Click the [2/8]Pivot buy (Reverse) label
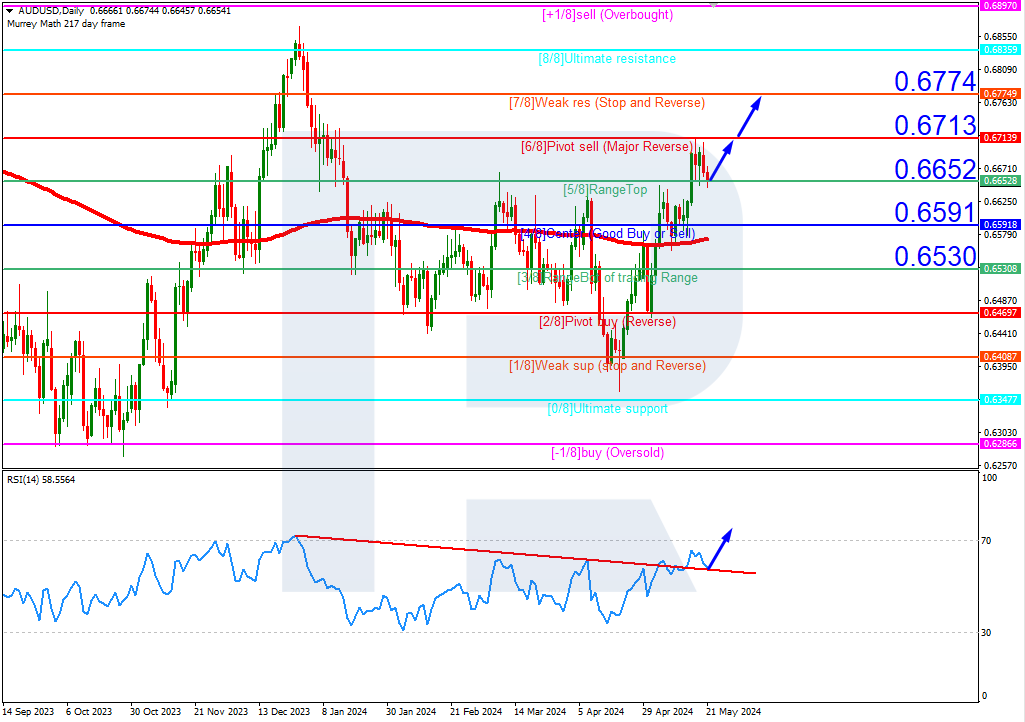Image resolution: width=1025 pixels, height=722 pixels. pos(607,322)
